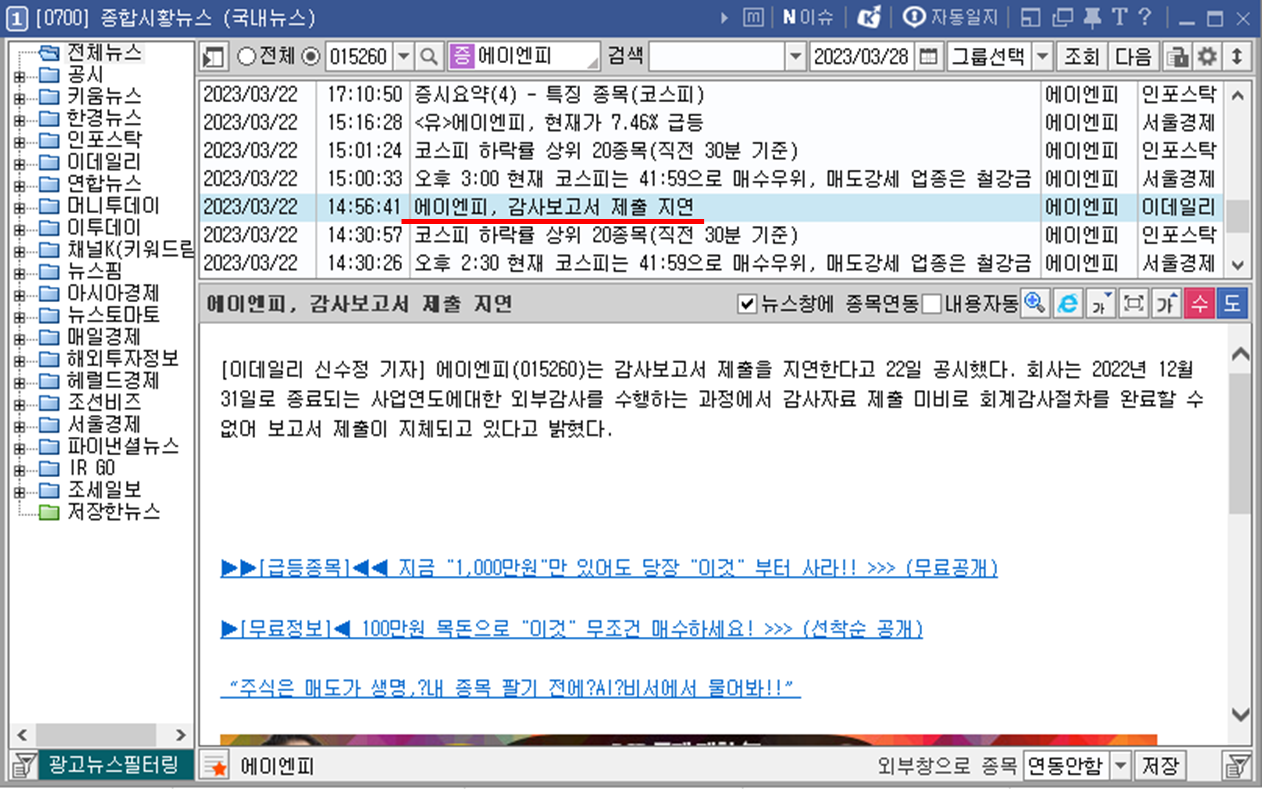This screenshot has width=1262, height=789.
Task: Click the 검색 search input field
Action: click(717, 56)
